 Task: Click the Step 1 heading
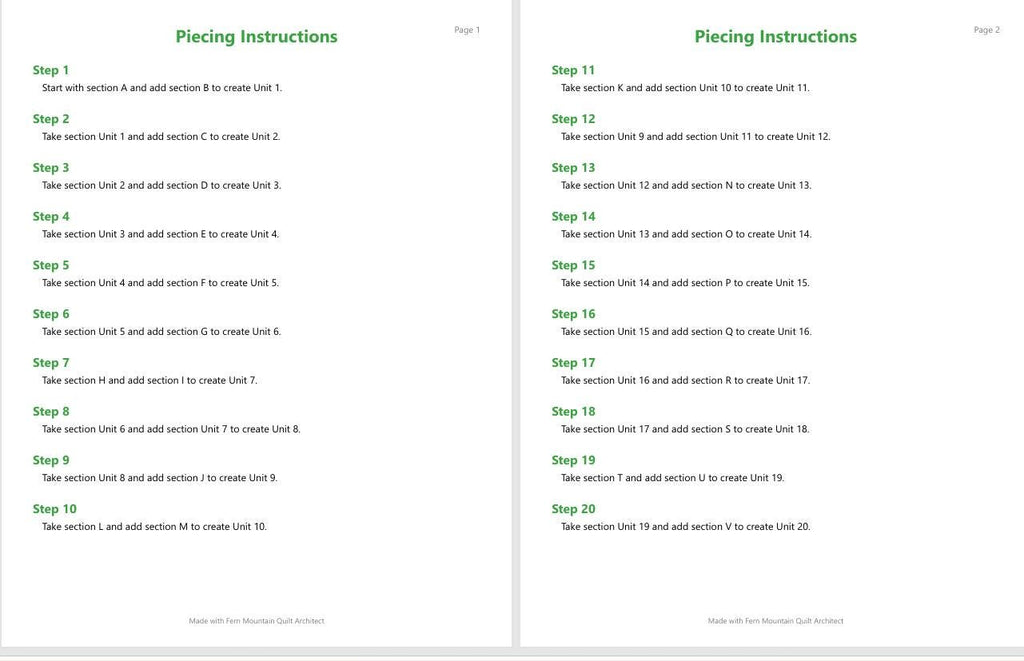(51, 70)
